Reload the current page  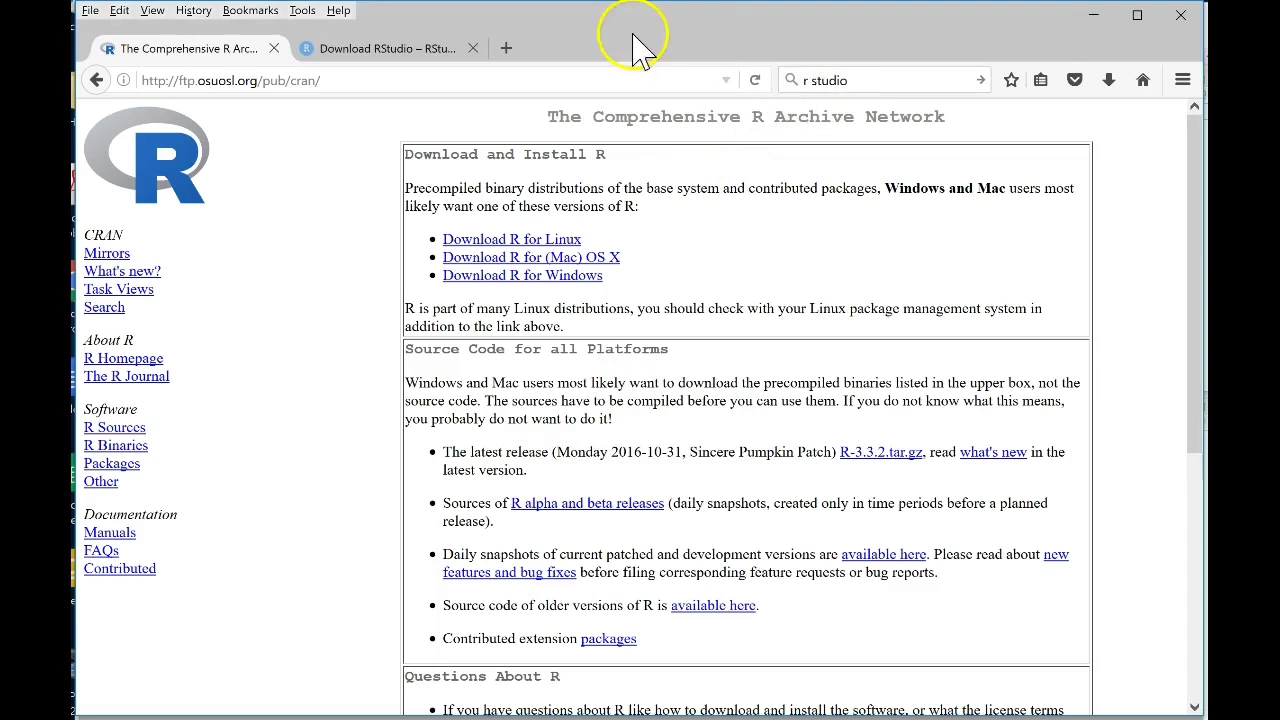click(x=755, y=80)
